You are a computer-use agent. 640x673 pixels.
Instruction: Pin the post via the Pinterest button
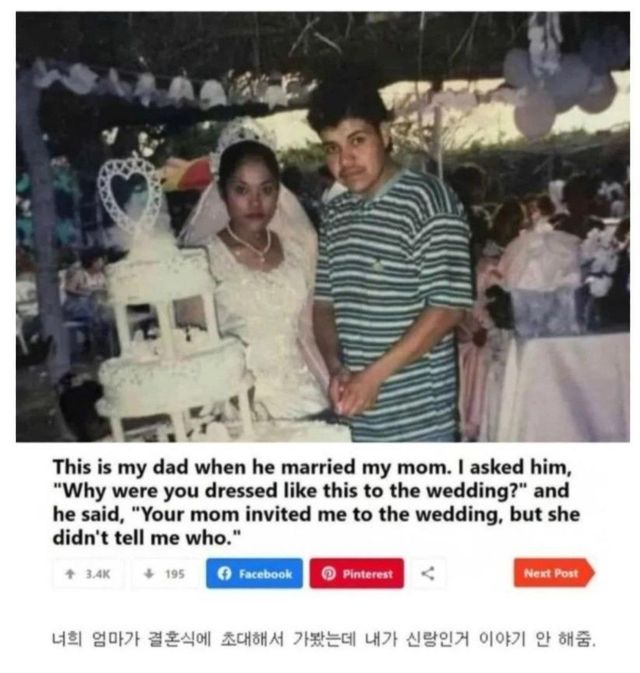pyautogui.click(x=356, y=573)
